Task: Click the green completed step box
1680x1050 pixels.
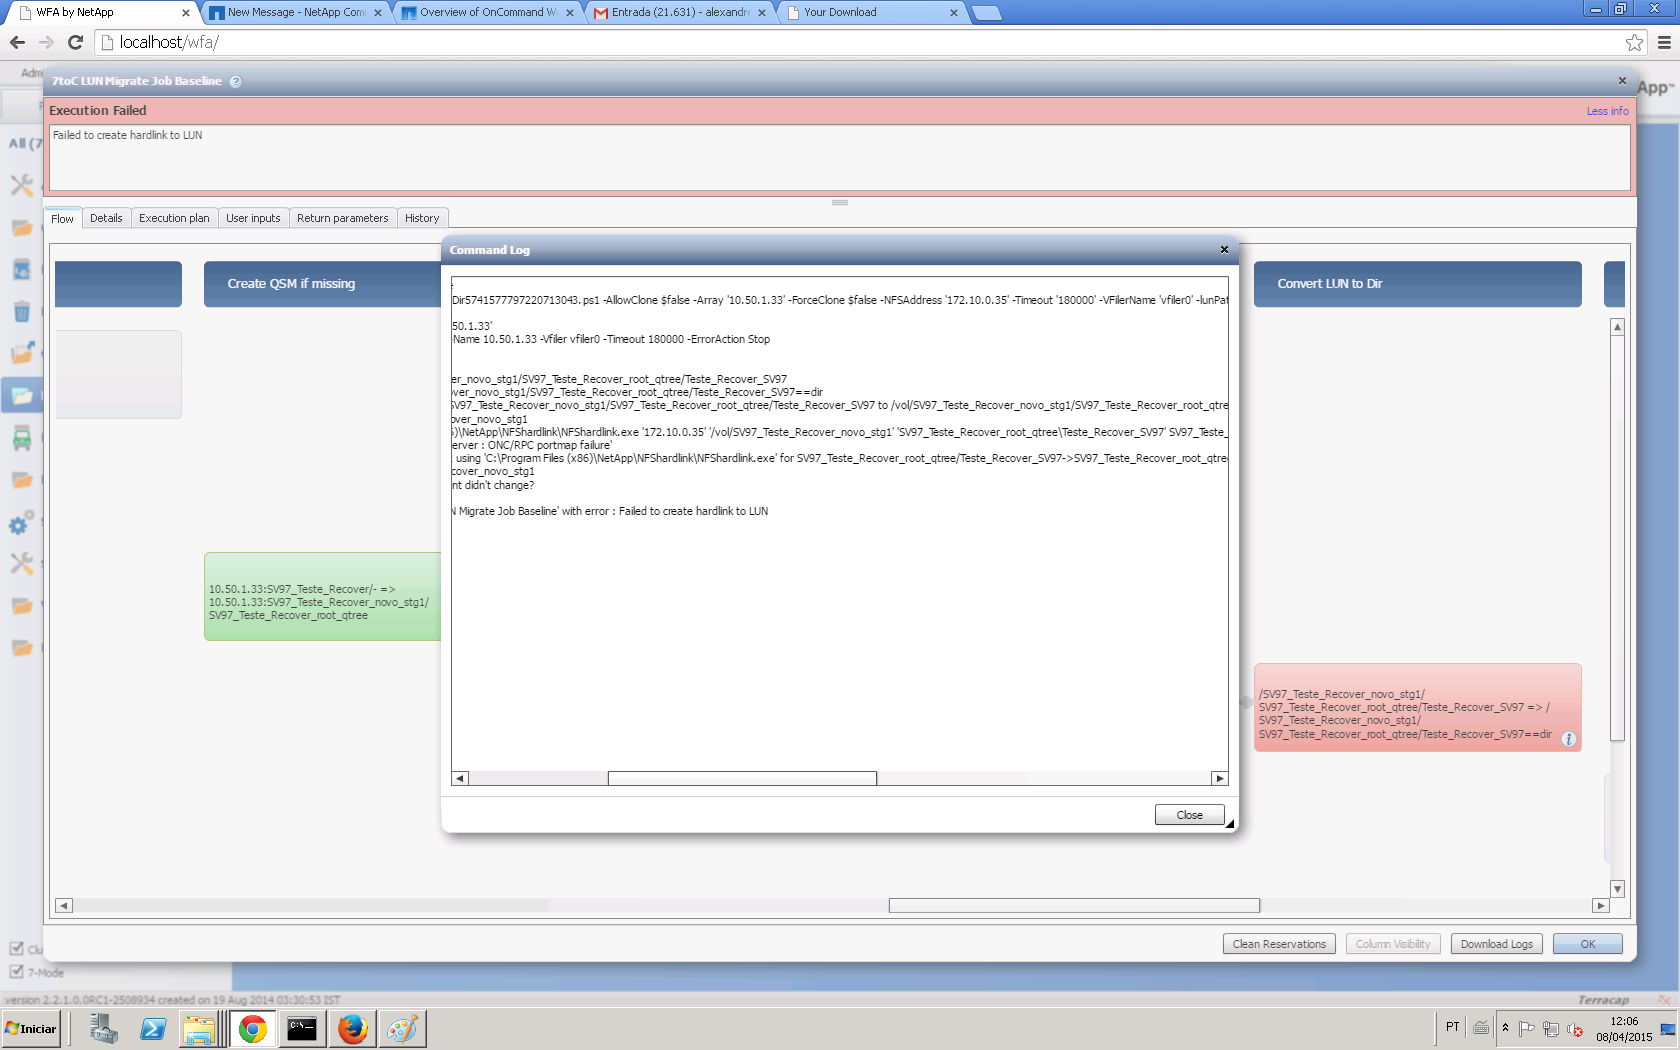Action: [x=322, y=597]
